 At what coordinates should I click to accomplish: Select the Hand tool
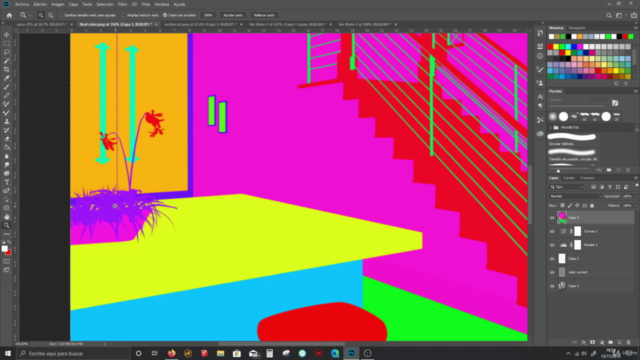pyautogui.click(x=7, y=217)
